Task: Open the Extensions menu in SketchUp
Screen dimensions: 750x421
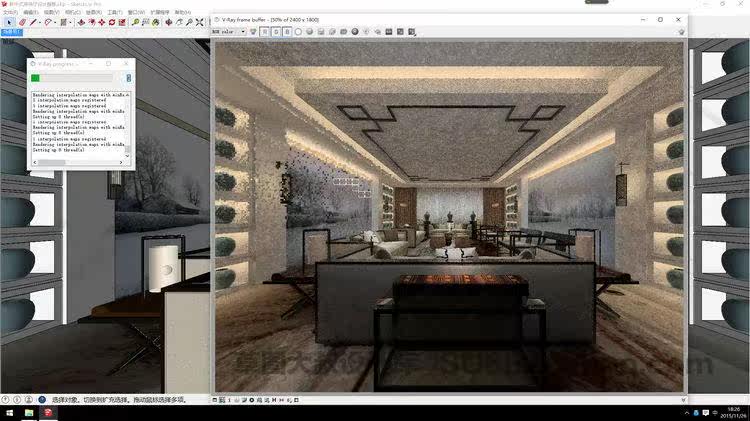Action: point(160,12)
